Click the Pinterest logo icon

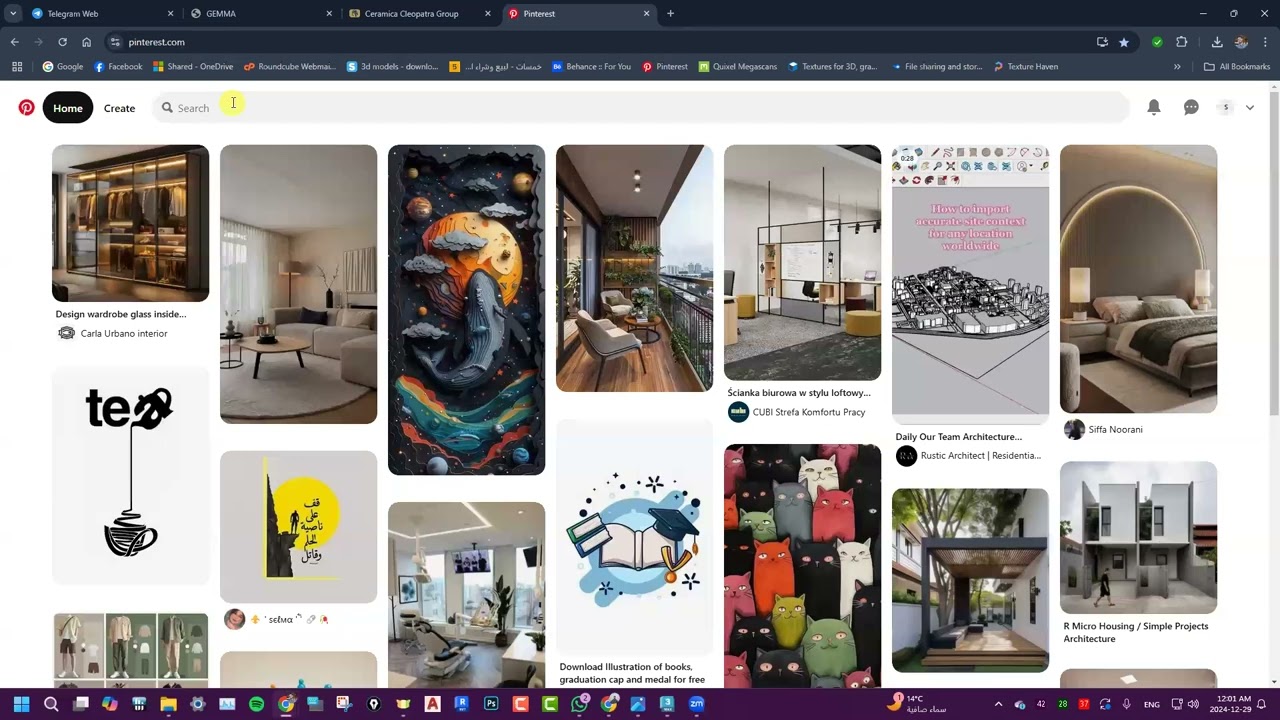[x=26, y=107]
